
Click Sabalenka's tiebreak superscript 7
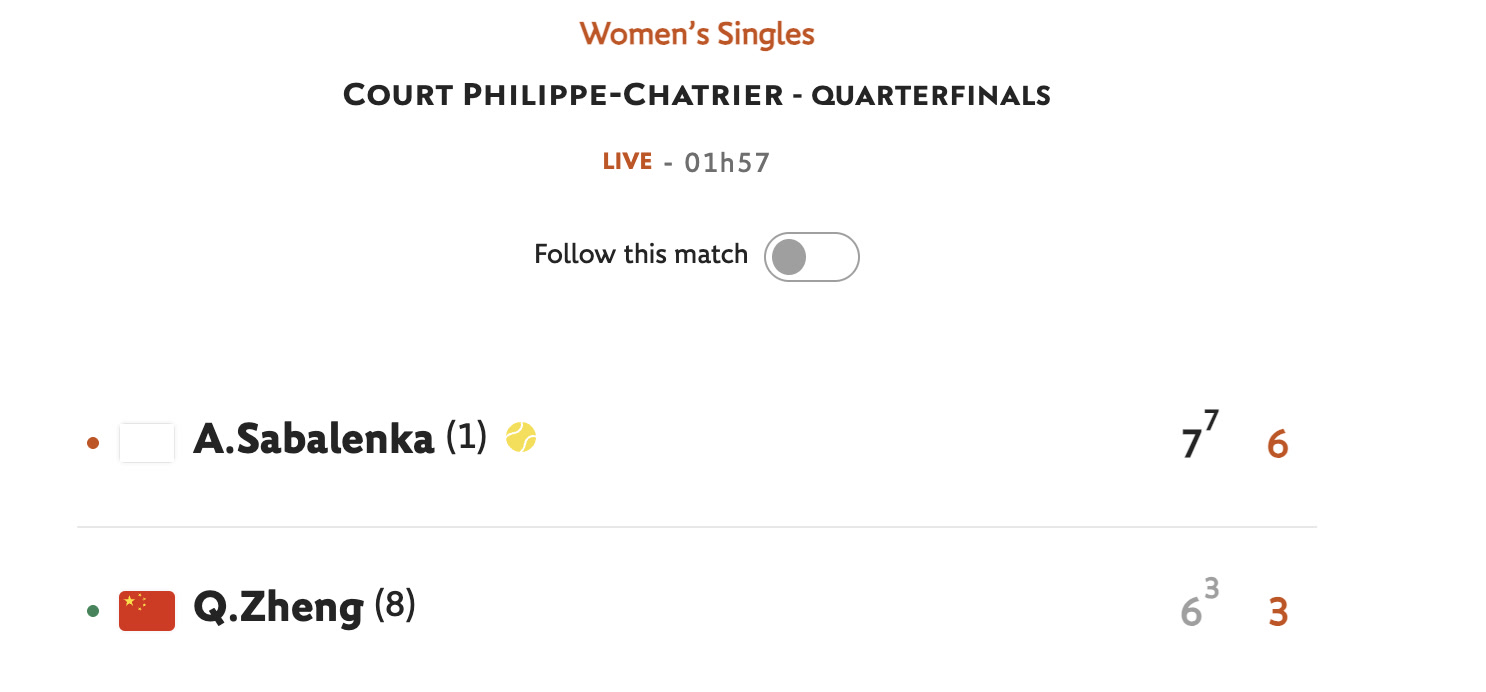click(1212, 421)
